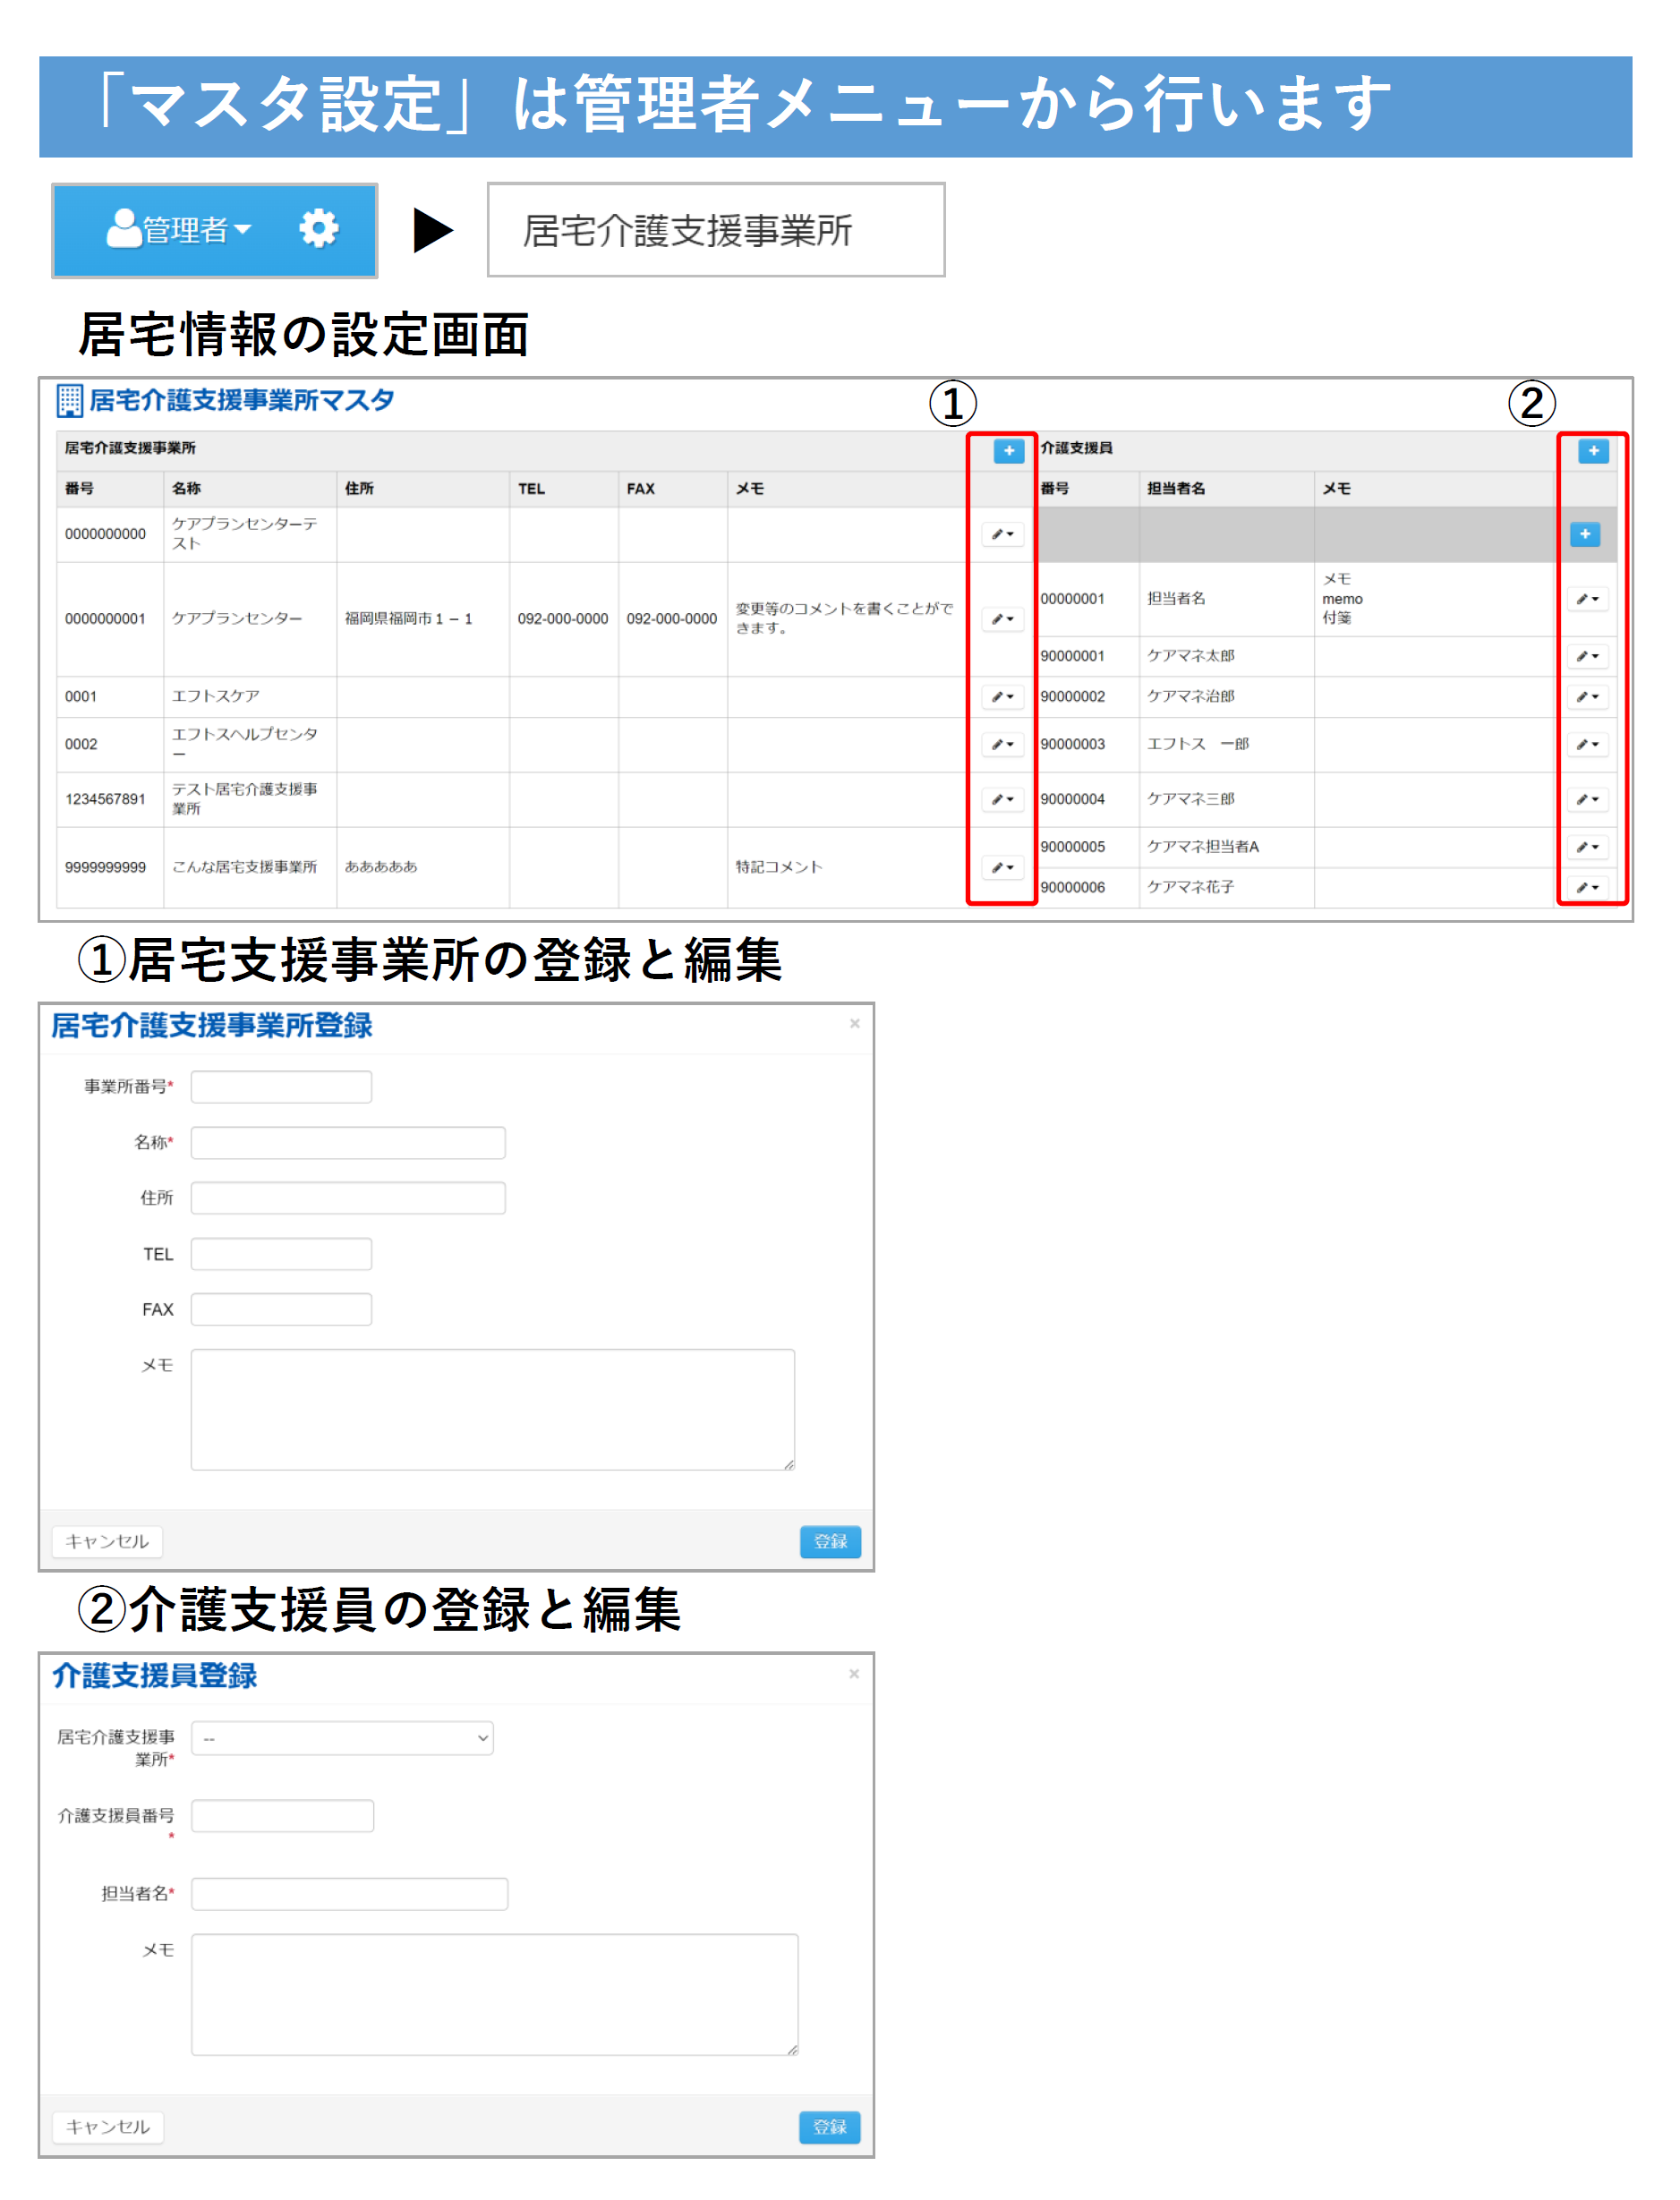
Task: Click the plus icon in 居宅介護支援事業所 header
Action: tap(1008, 451)
